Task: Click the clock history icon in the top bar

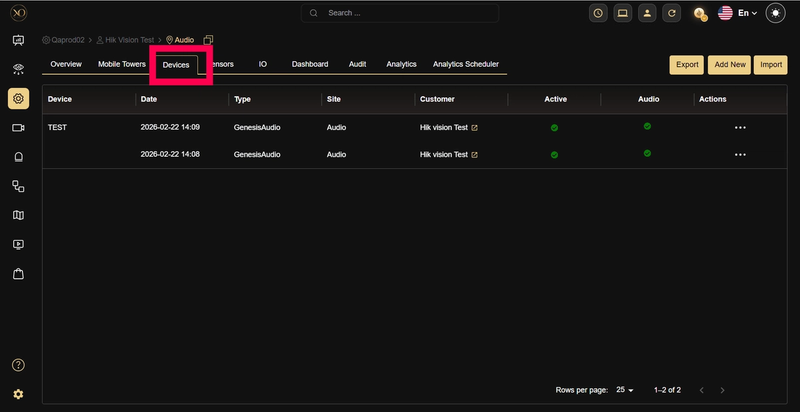Action: (598, 13)
